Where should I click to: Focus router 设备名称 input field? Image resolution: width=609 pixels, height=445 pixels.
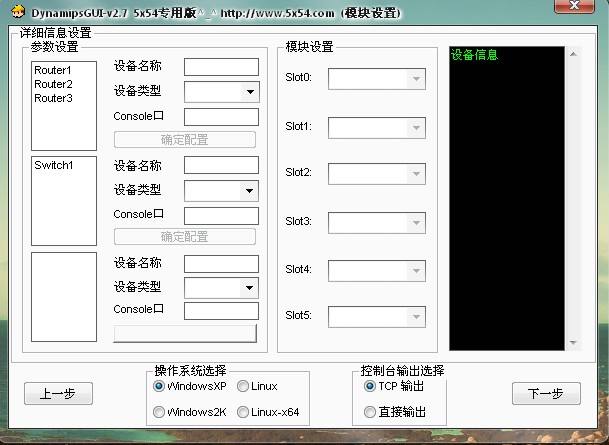221,67
